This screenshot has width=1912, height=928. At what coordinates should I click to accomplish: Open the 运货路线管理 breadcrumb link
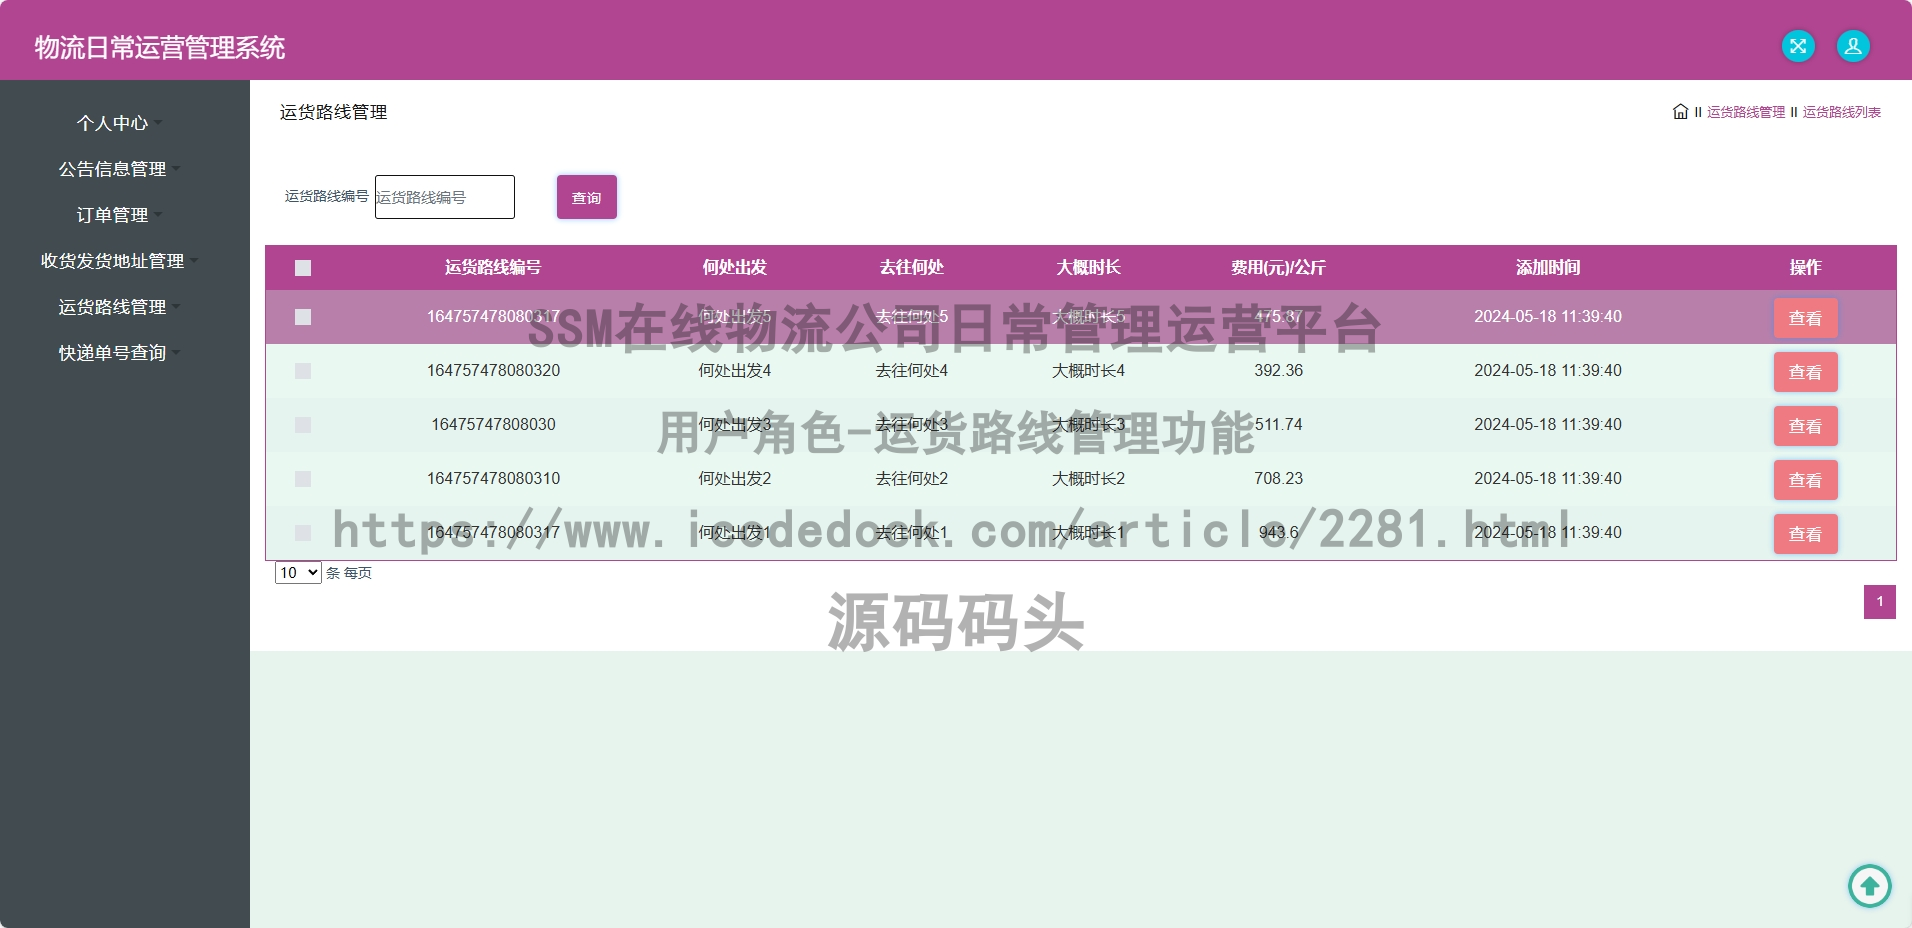1746,112
